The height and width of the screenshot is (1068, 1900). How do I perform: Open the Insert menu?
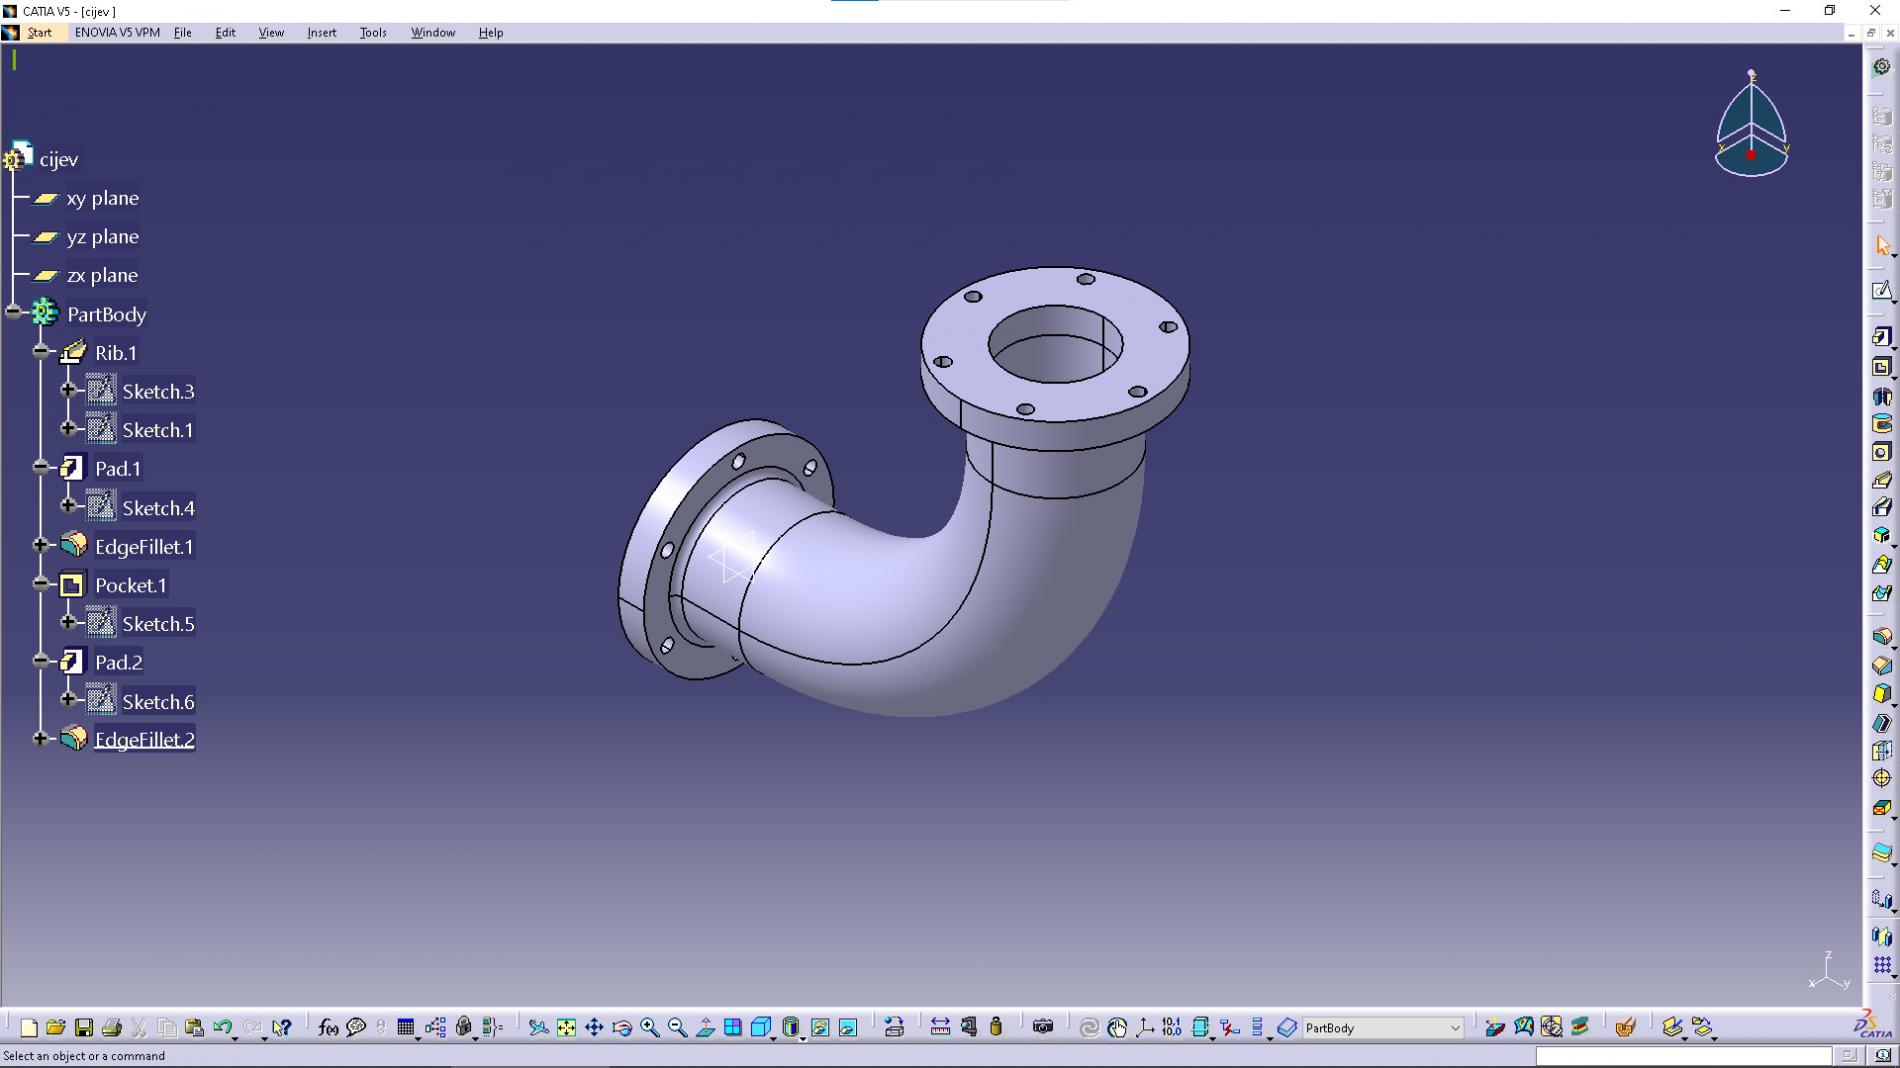point(321,32)
